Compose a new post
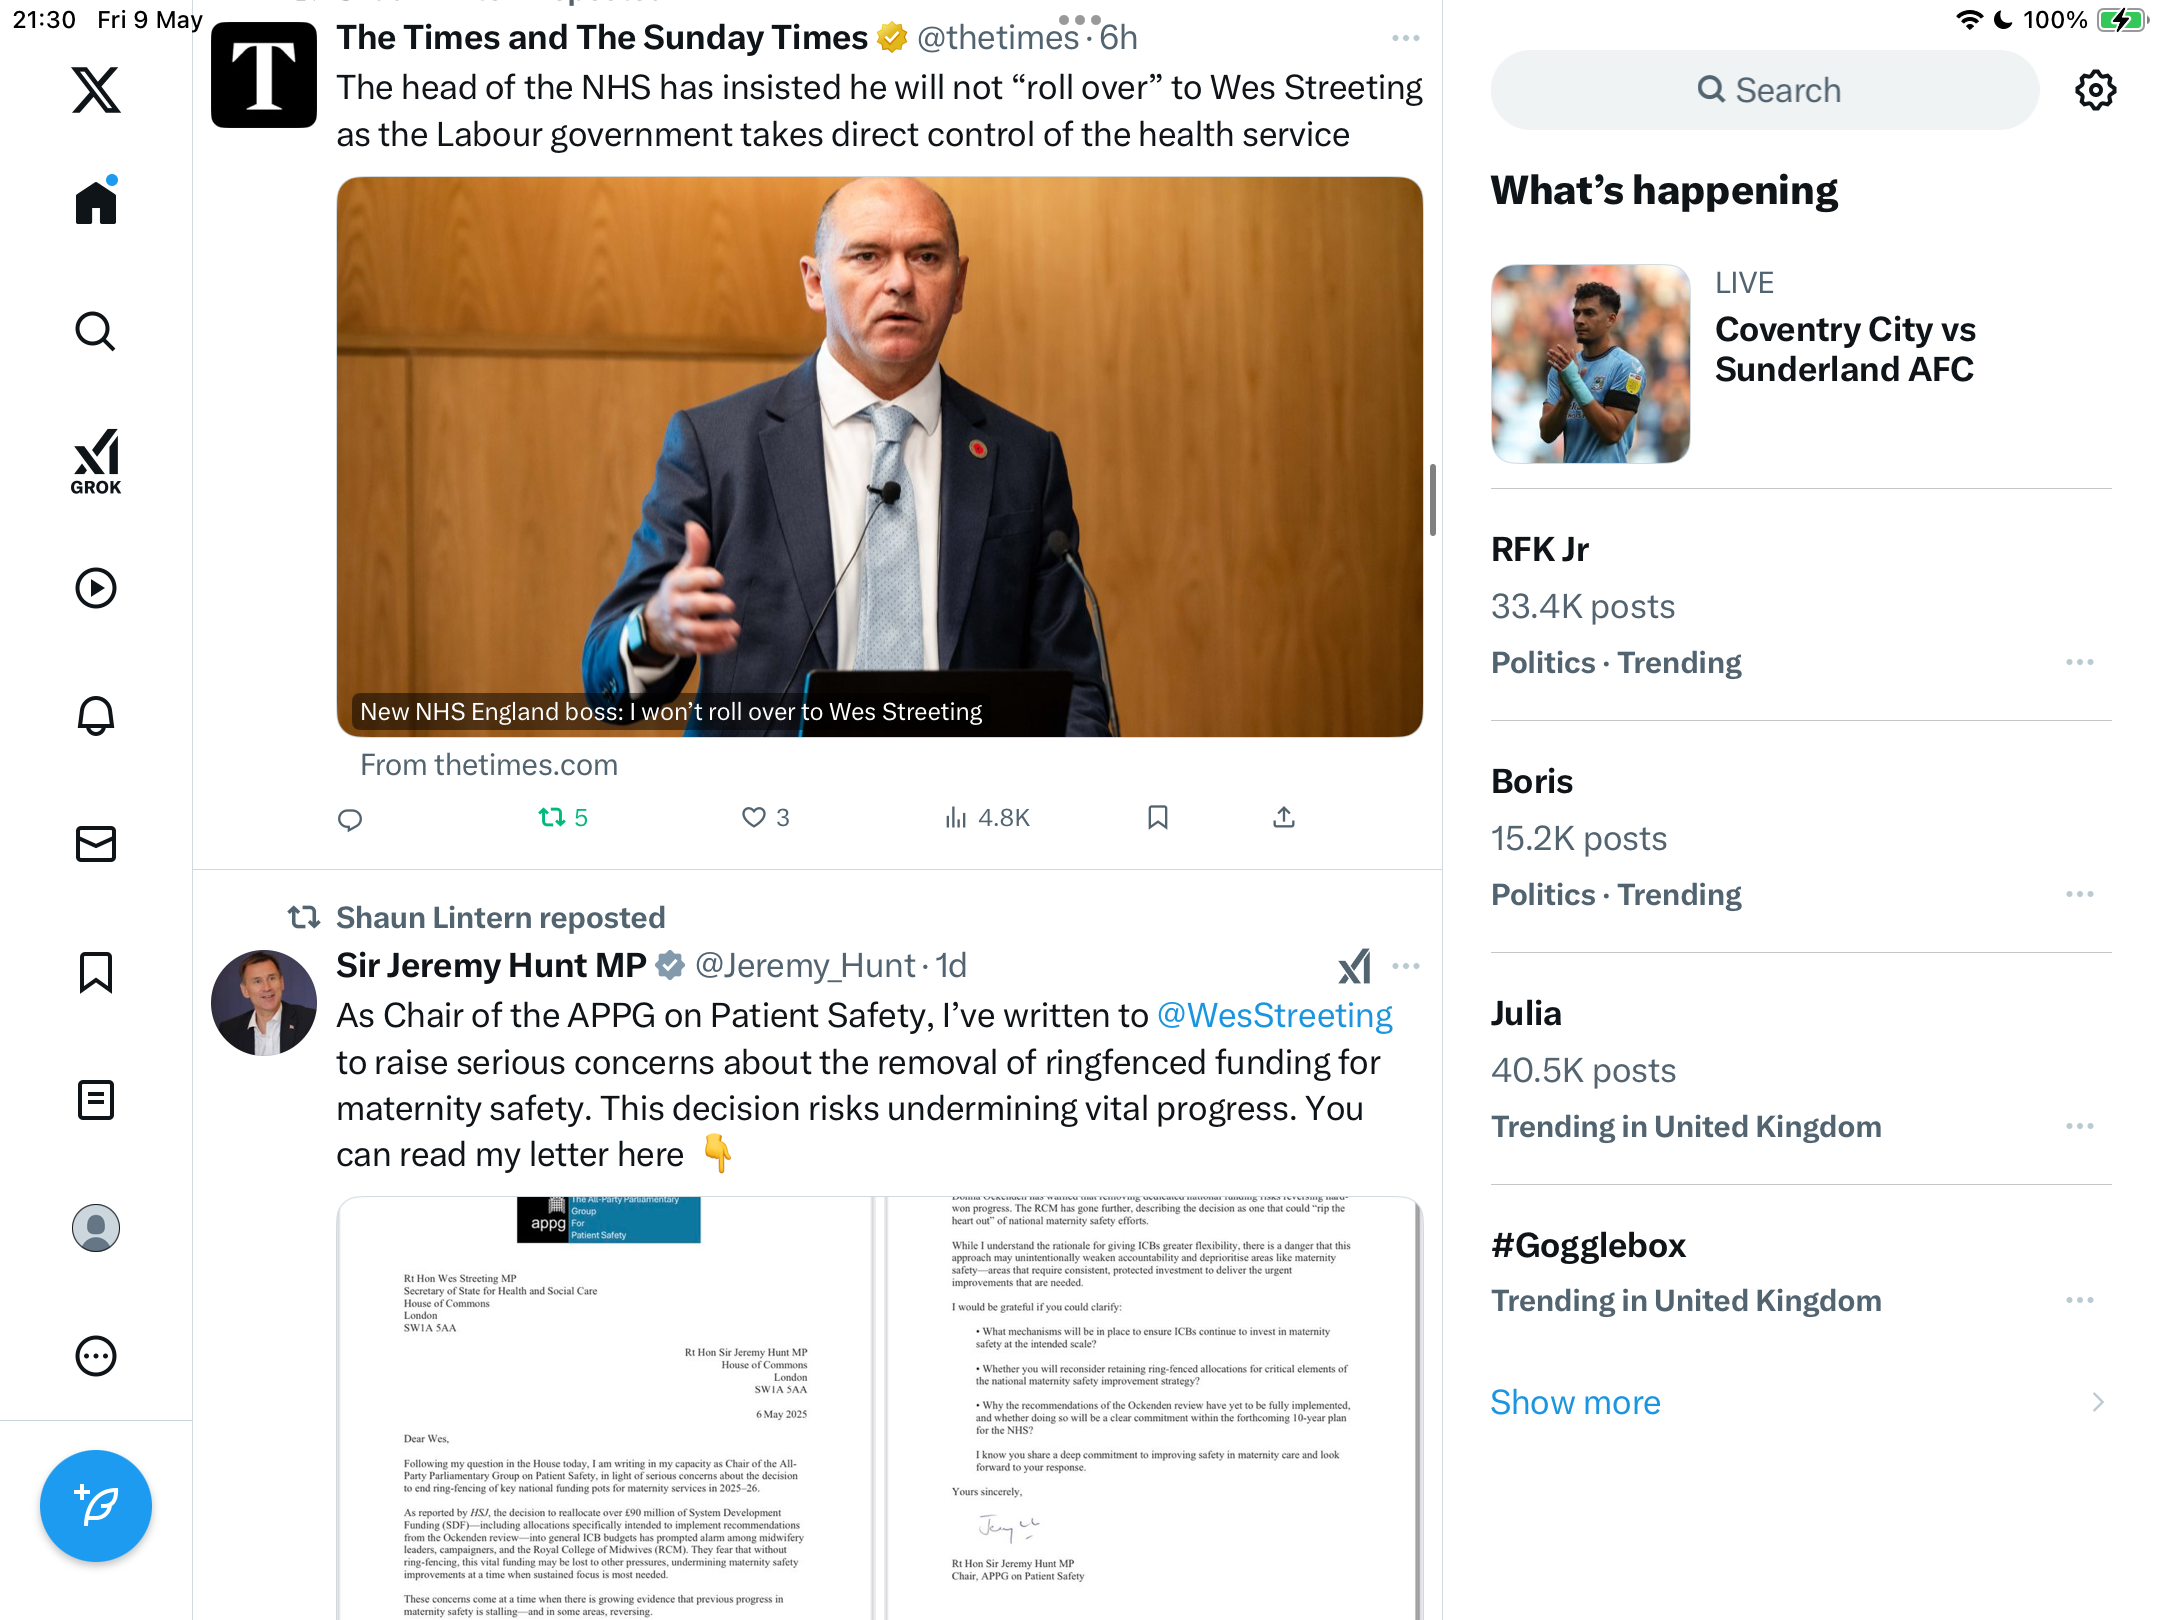 point(96,1505)
